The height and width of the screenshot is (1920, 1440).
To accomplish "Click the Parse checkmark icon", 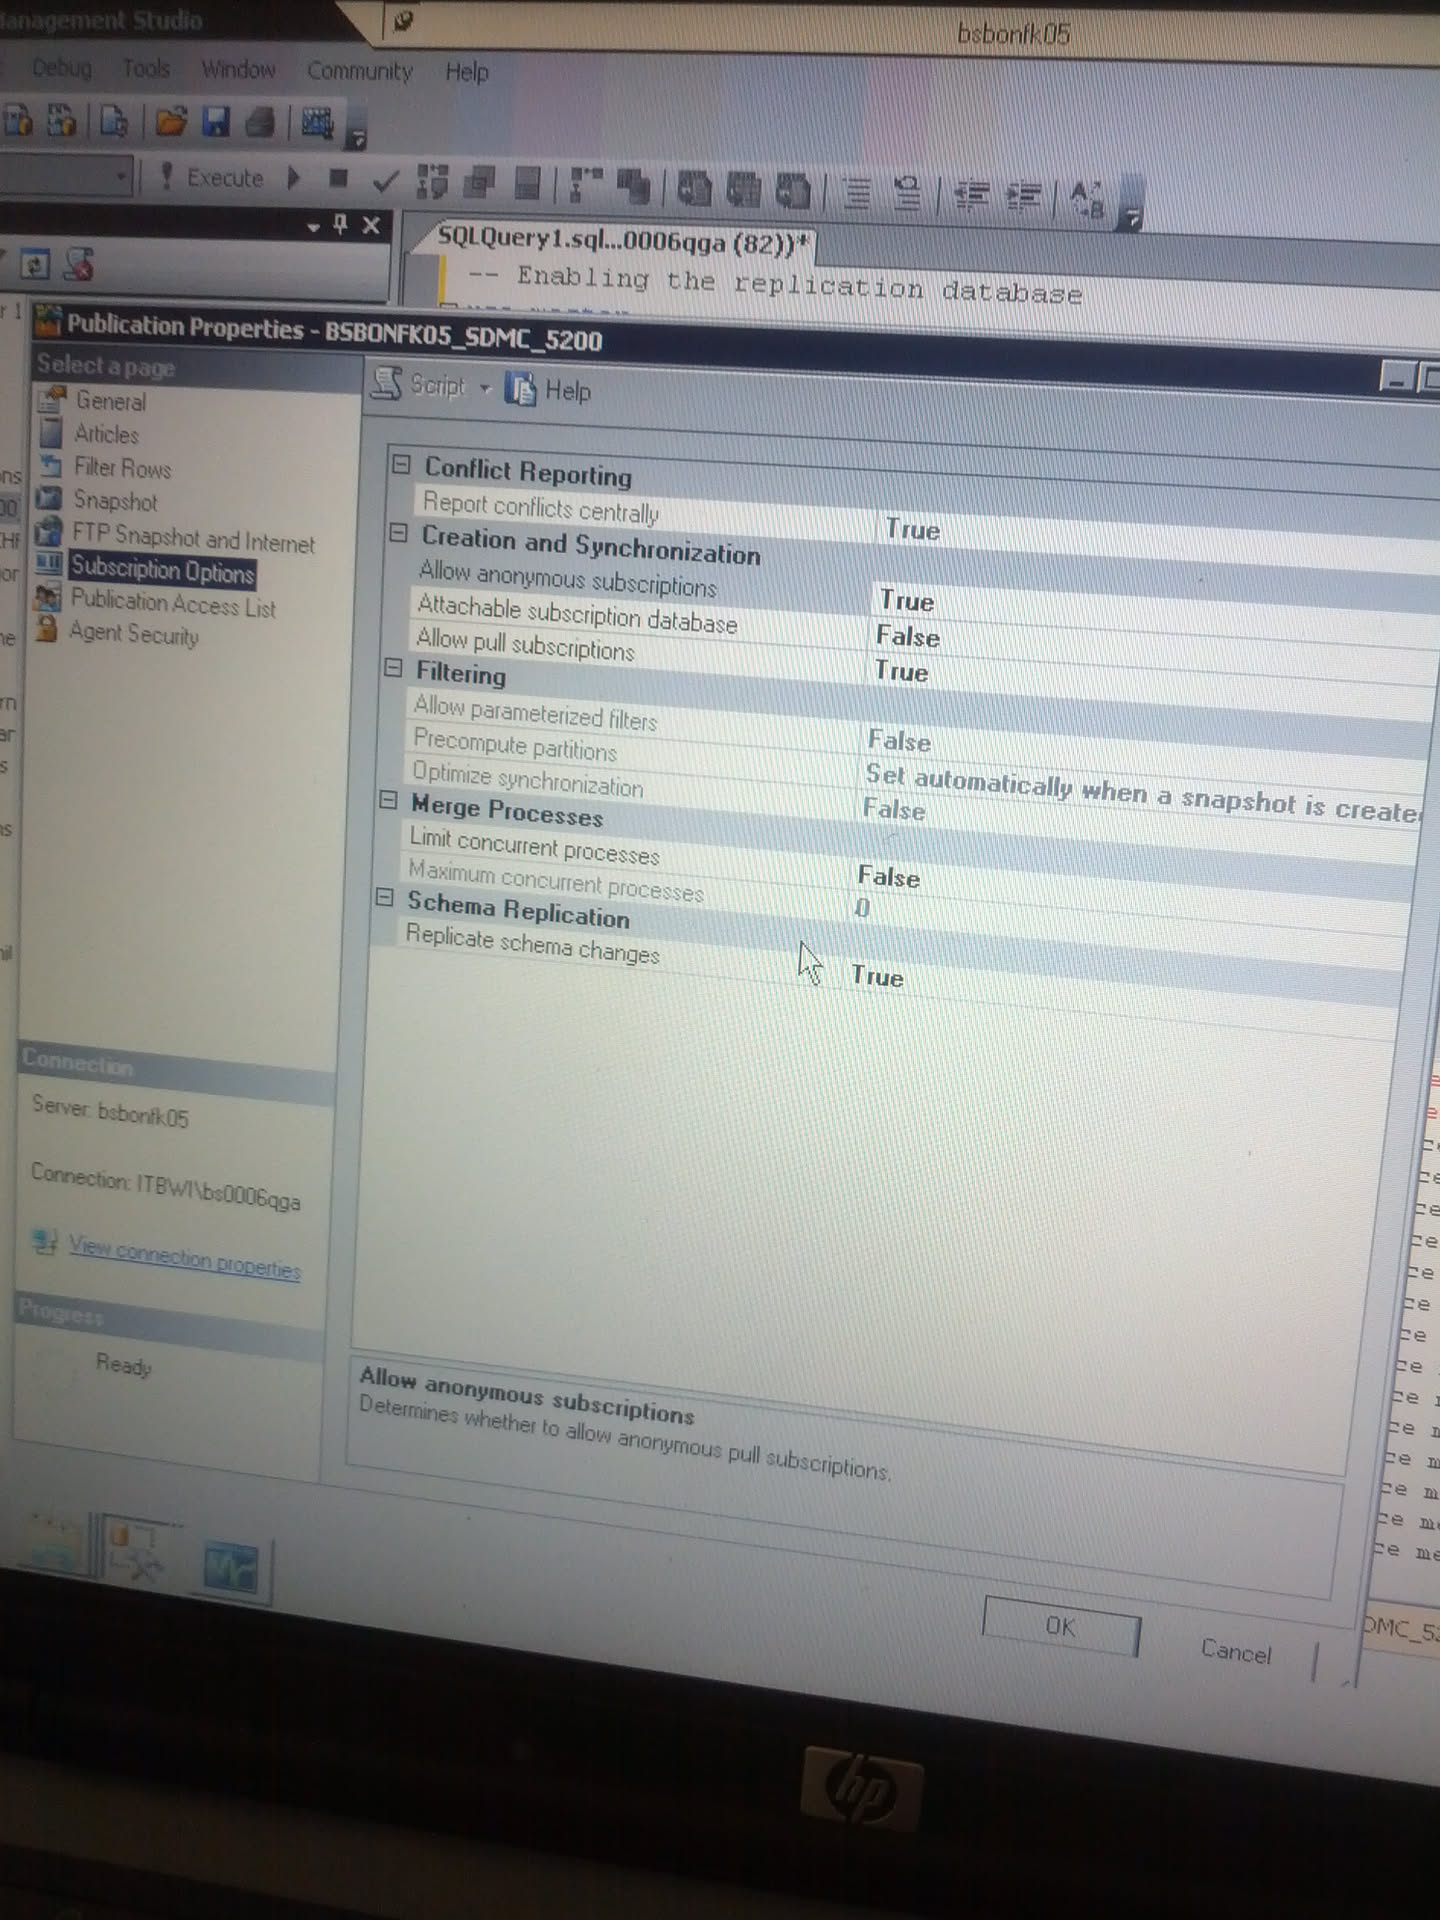I will 384,181.
